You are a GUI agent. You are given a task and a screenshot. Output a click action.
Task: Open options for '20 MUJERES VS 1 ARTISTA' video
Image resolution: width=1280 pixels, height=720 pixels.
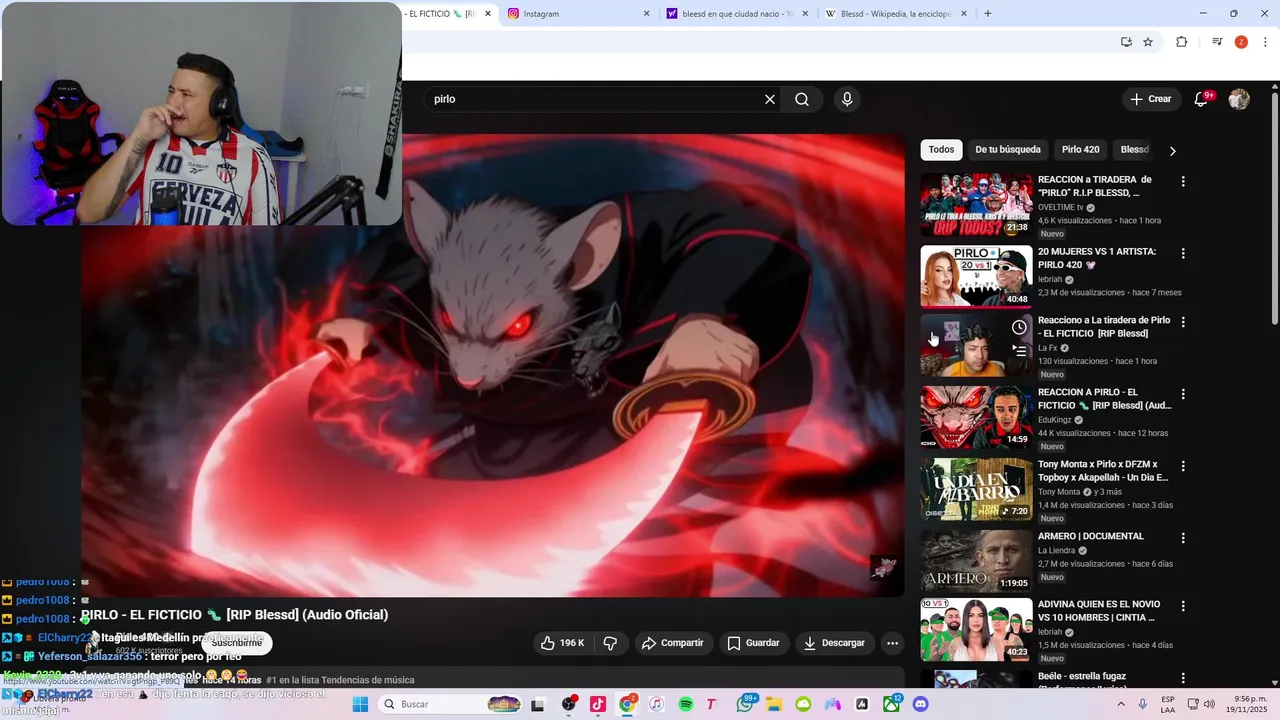[x=1183, y=254]
